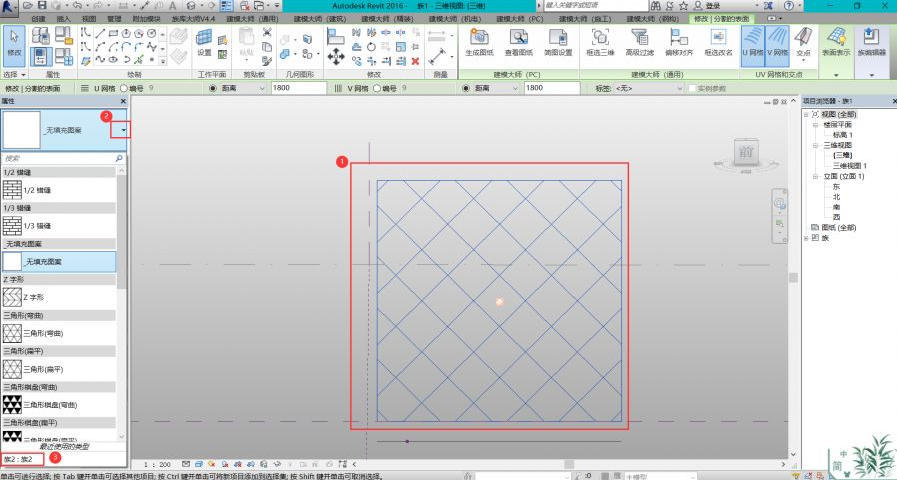This screenshot has width=897, height=480.
Task: Click the 登录 sign-in button
Action: (x=712, y=6)
